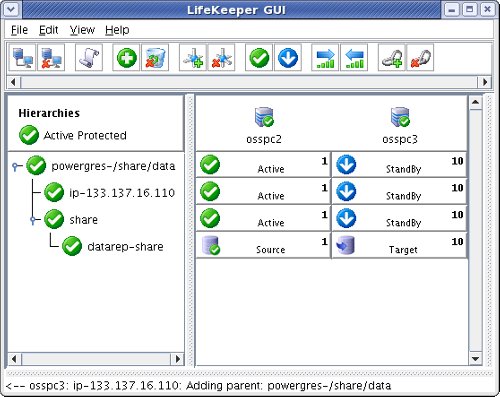Select the osspc3 server icon
This screenshot has height=397, width=500.
tap(400, 117)
